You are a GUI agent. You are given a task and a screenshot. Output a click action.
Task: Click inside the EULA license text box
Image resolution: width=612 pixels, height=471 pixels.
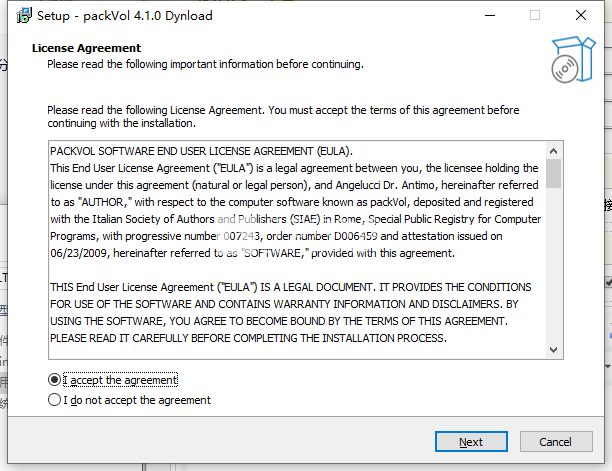tap(297, 250)
